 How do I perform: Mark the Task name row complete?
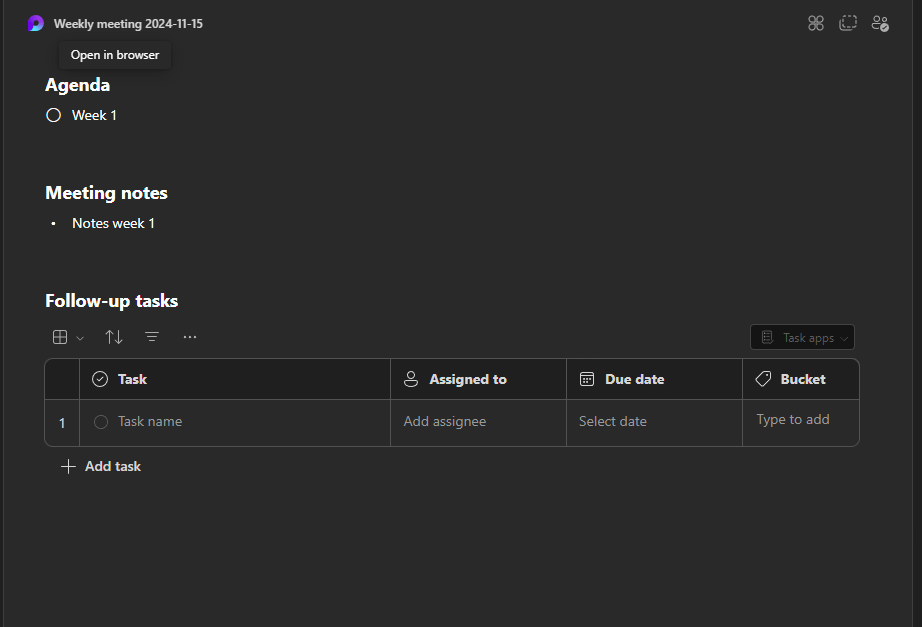click(x=101, y=422)
